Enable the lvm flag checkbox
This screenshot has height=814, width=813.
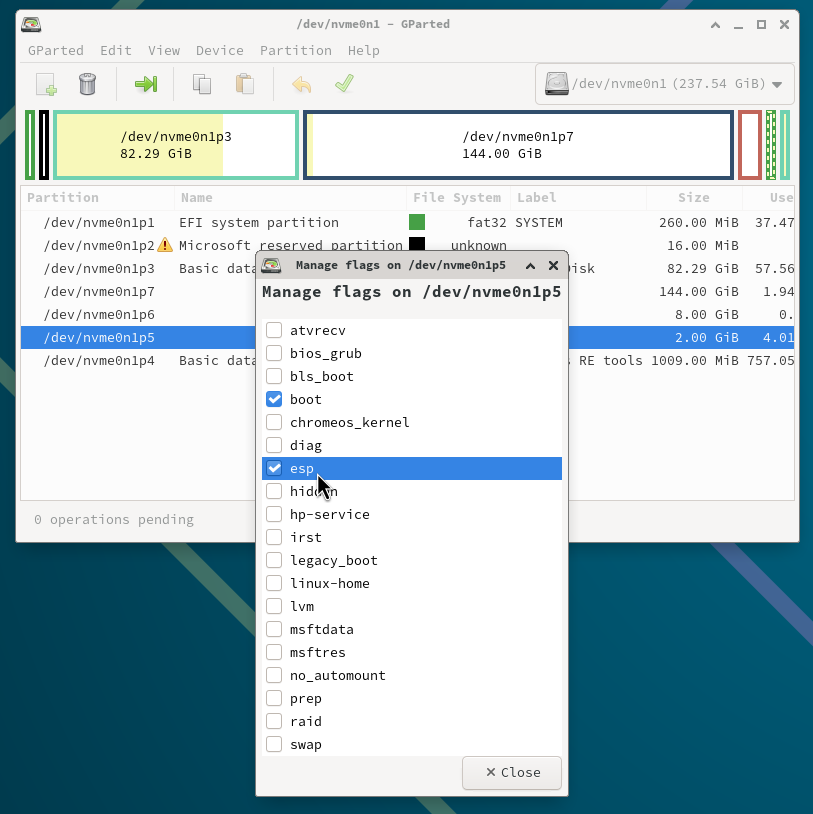(x=274, y=606)
